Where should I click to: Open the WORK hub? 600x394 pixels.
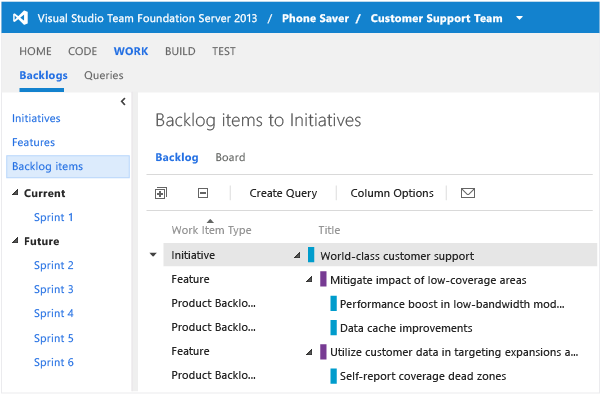pyautogui.click(x=131, y=51)
